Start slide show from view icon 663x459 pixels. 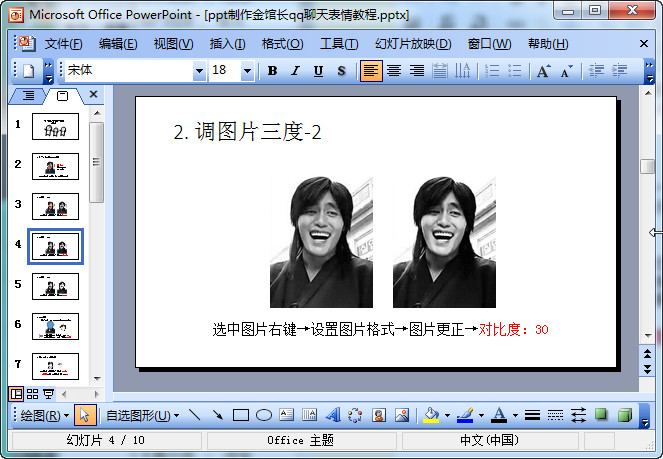coord(48,394)
